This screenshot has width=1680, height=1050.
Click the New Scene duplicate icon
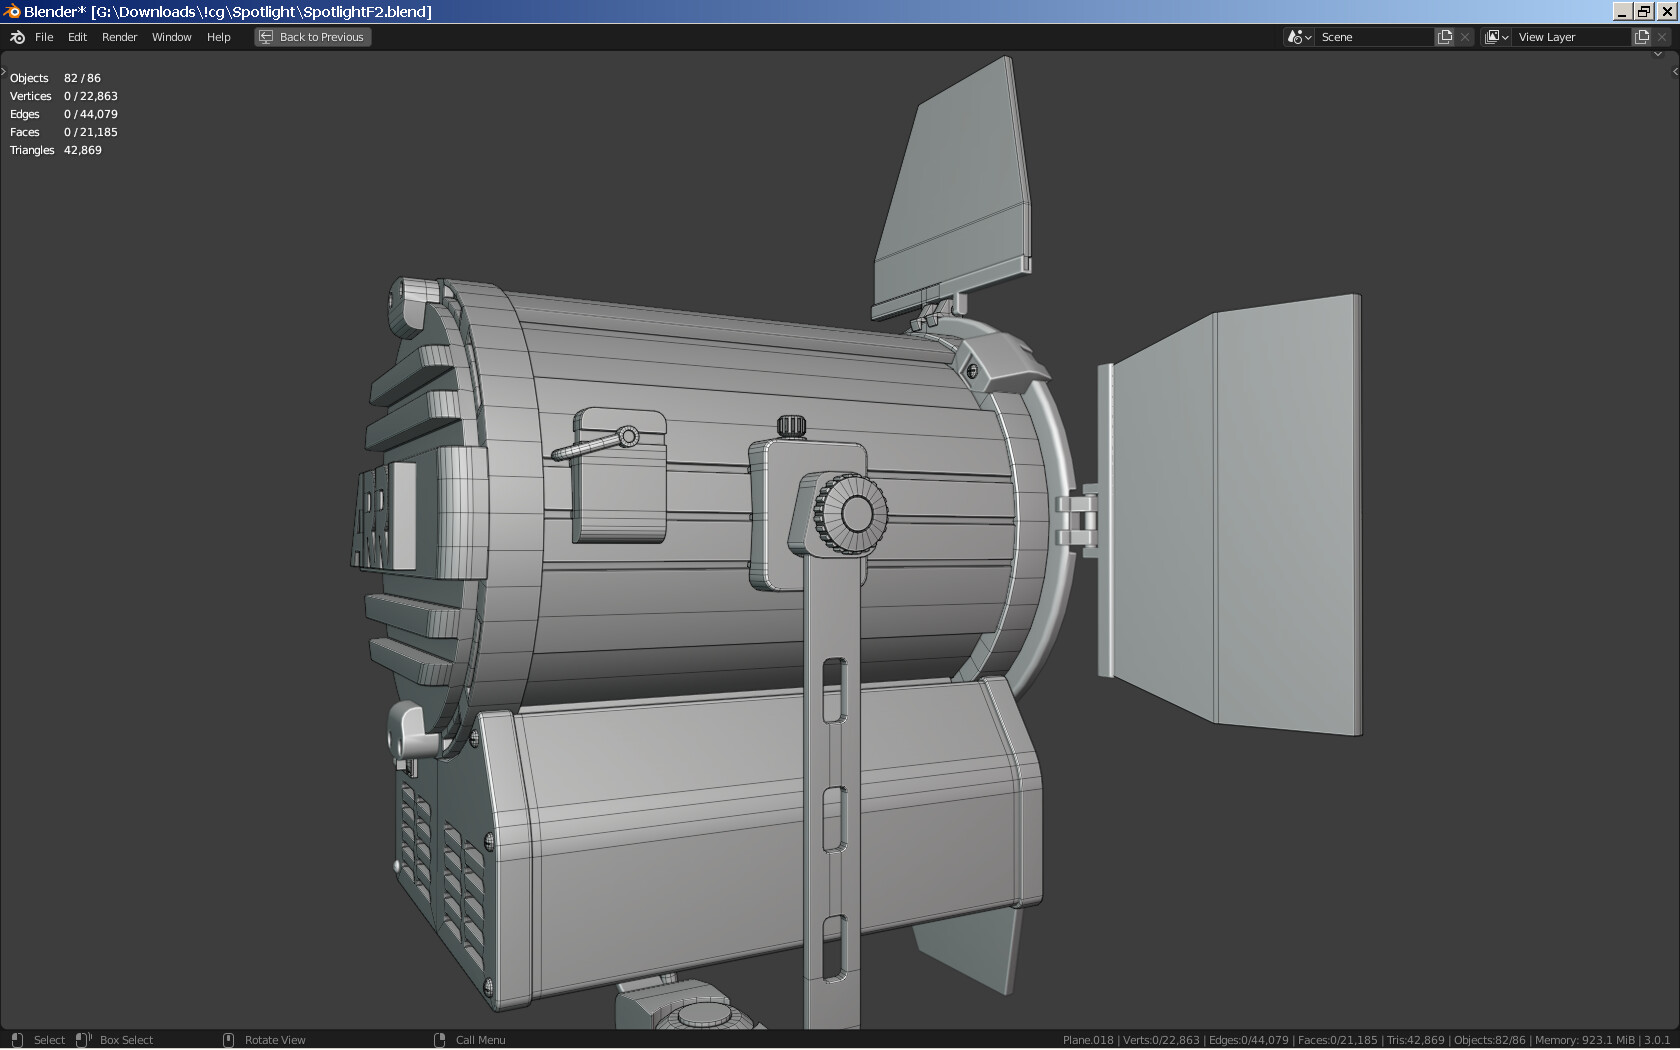point(1445,37)
